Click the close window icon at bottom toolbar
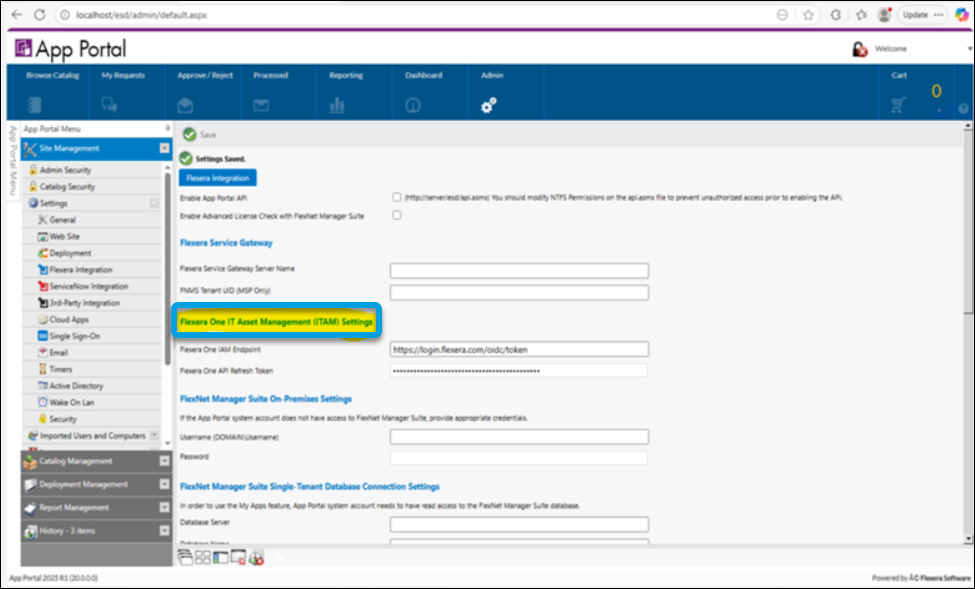The height and width of the screenshot is (589, 975). click(238, 557)
